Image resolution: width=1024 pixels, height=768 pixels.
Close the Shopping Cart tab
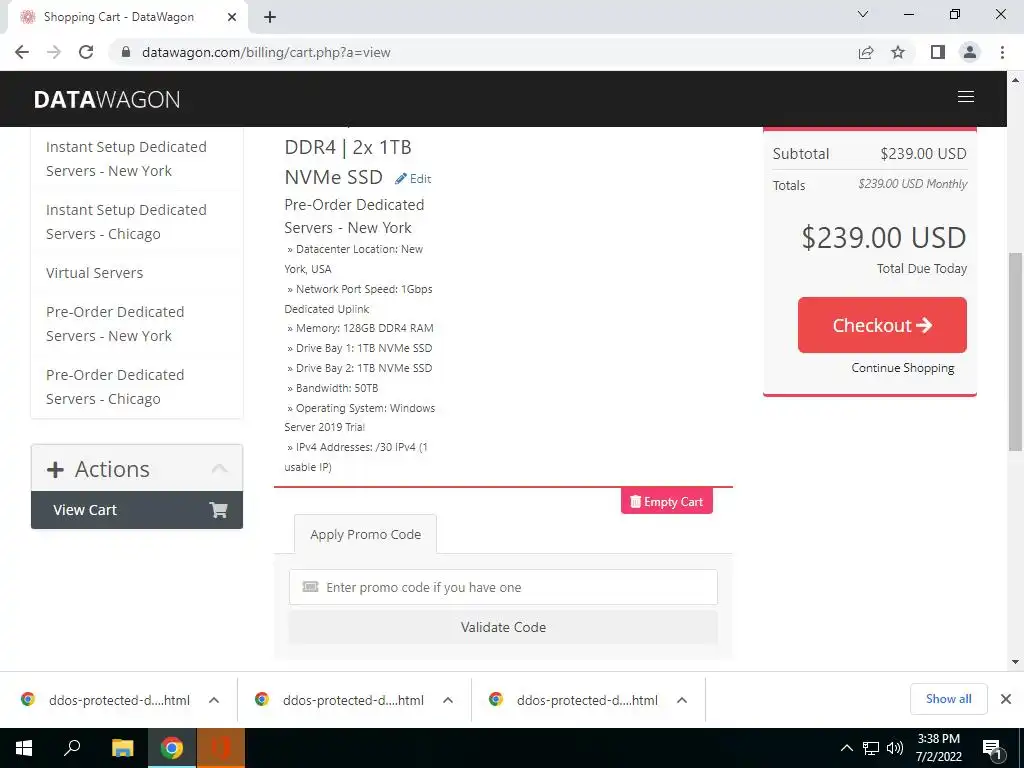(x=232, y=17)
